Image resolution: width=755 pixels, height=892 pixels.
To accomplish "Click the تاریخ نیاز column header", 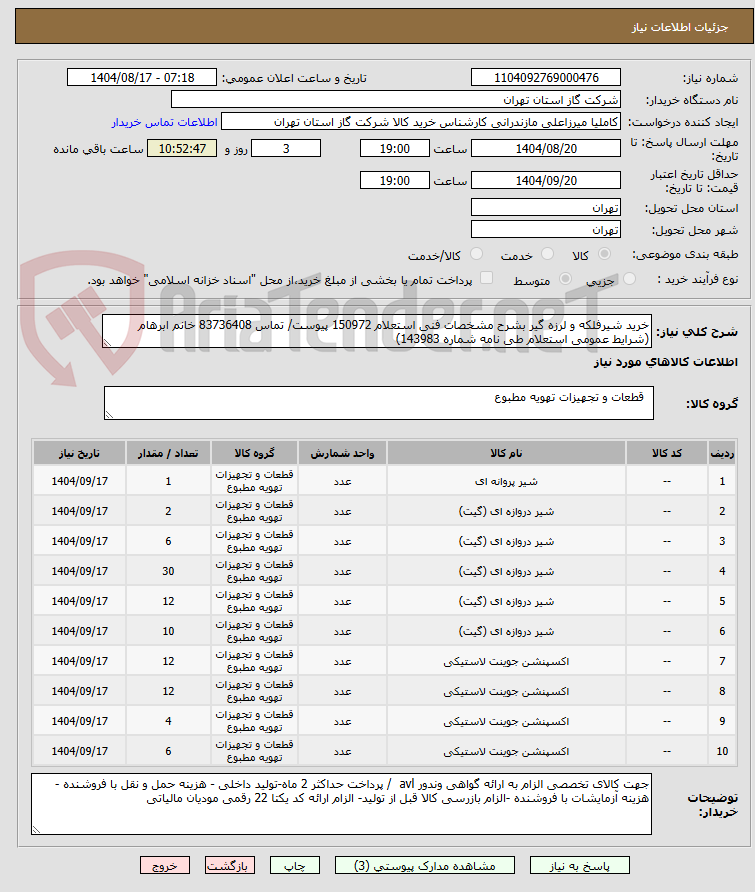I will pyautogui.click(x=80, y=453).
